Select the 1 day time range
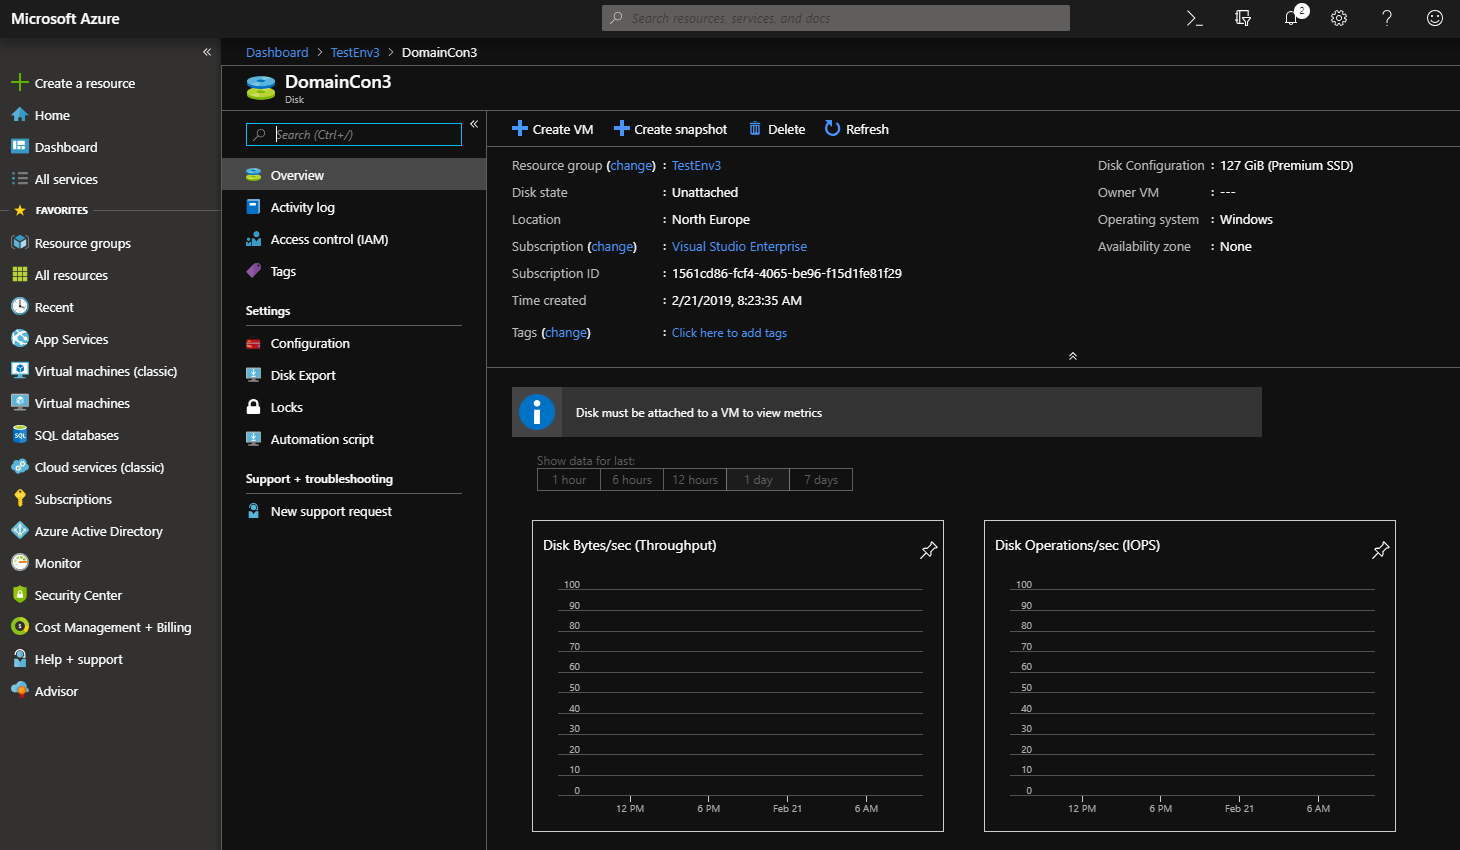This screenshot has width=1460, height=850. [x=758, y=480]
